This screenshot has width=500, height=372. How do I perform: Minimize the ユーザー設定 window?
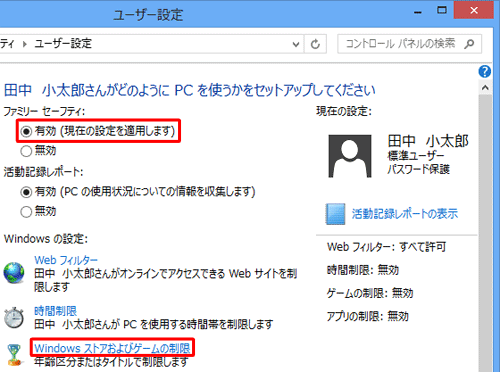(418, 12)
